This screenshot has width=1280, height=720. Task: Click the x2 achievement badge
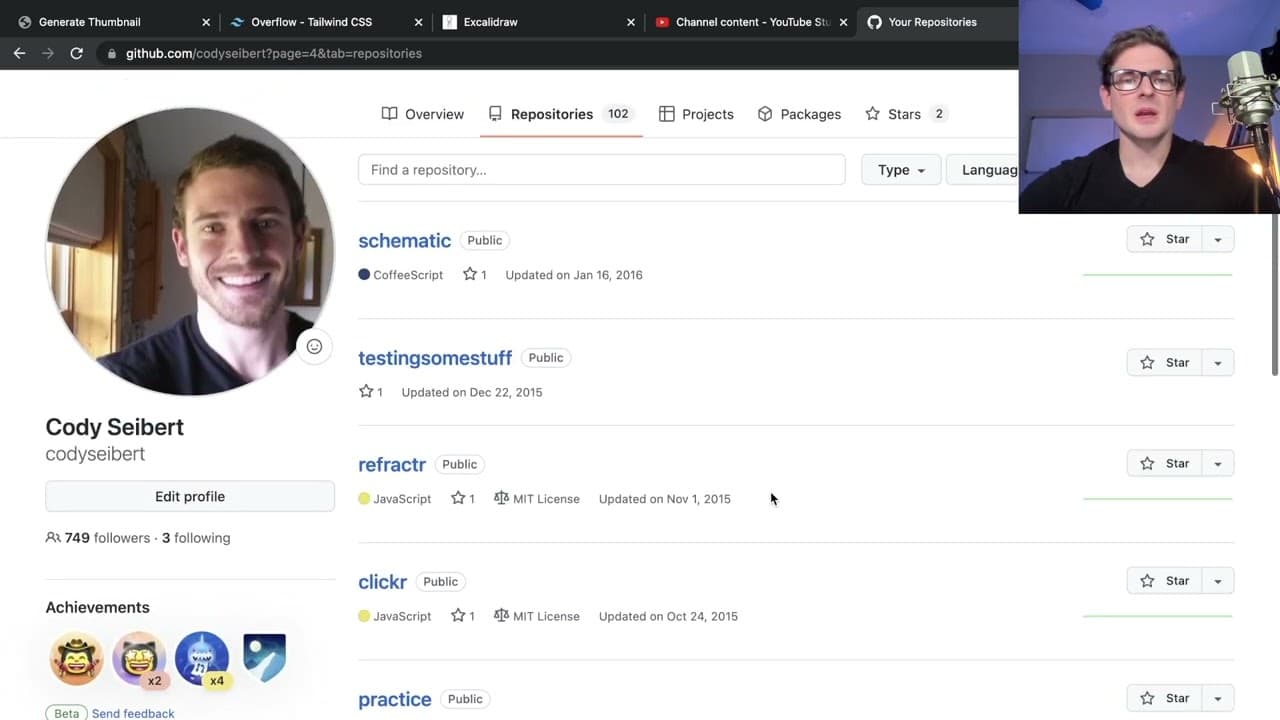[x=139, y=659]
